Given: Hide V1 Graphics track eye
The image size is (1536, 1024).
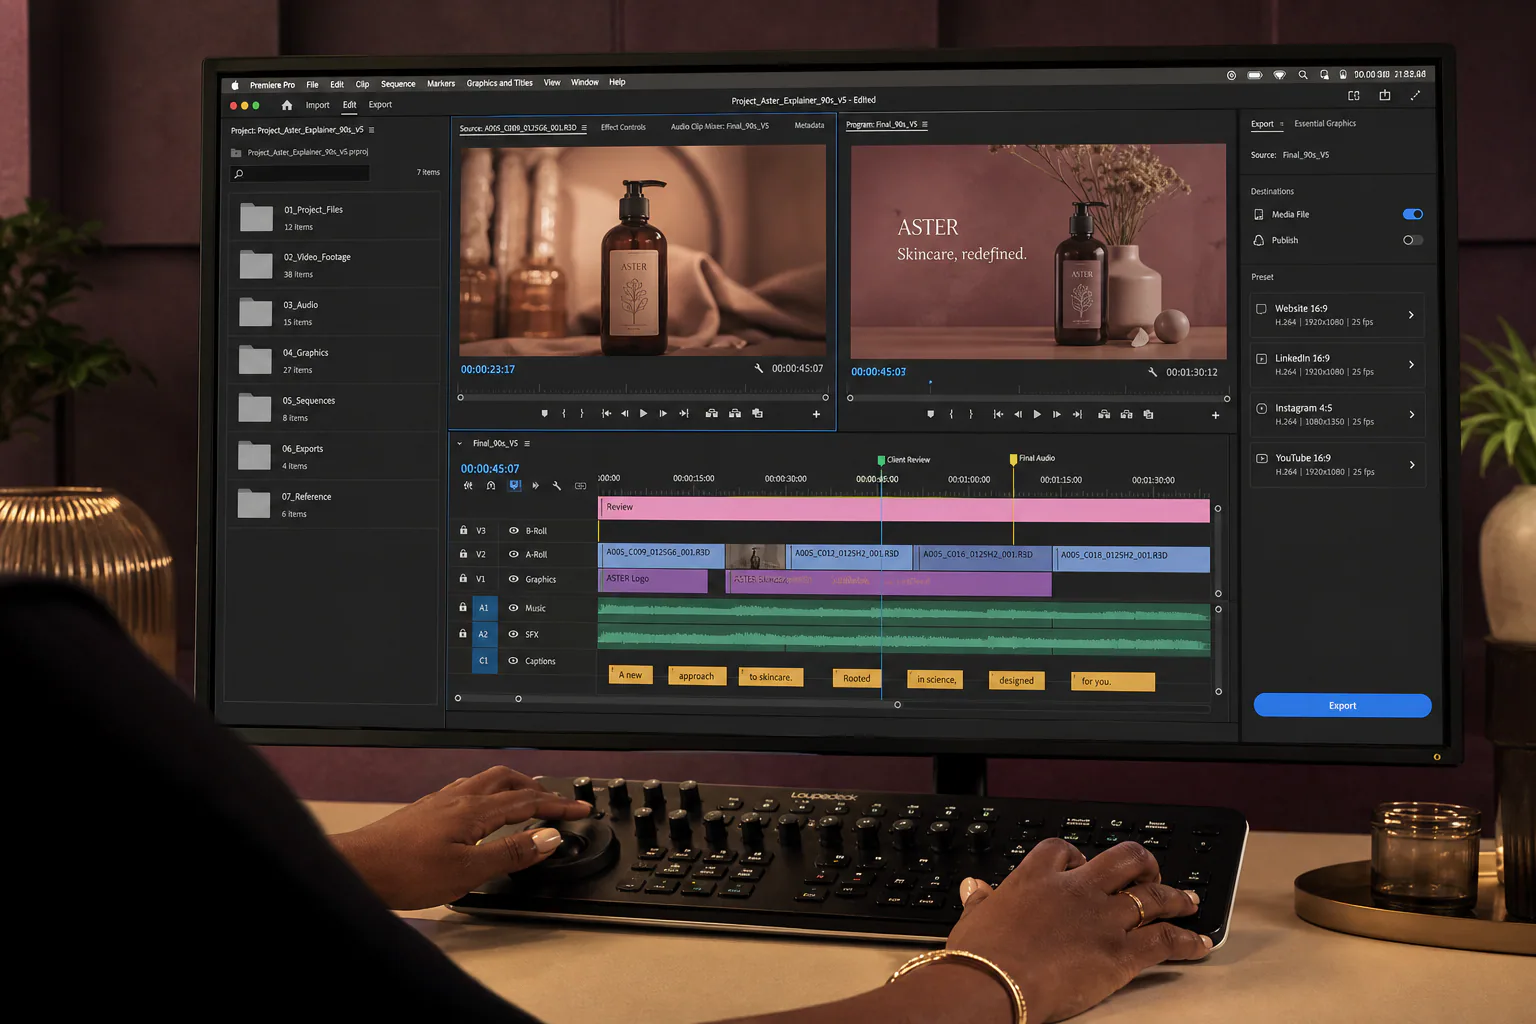Looking at the screenshot, I should [514, 579].
